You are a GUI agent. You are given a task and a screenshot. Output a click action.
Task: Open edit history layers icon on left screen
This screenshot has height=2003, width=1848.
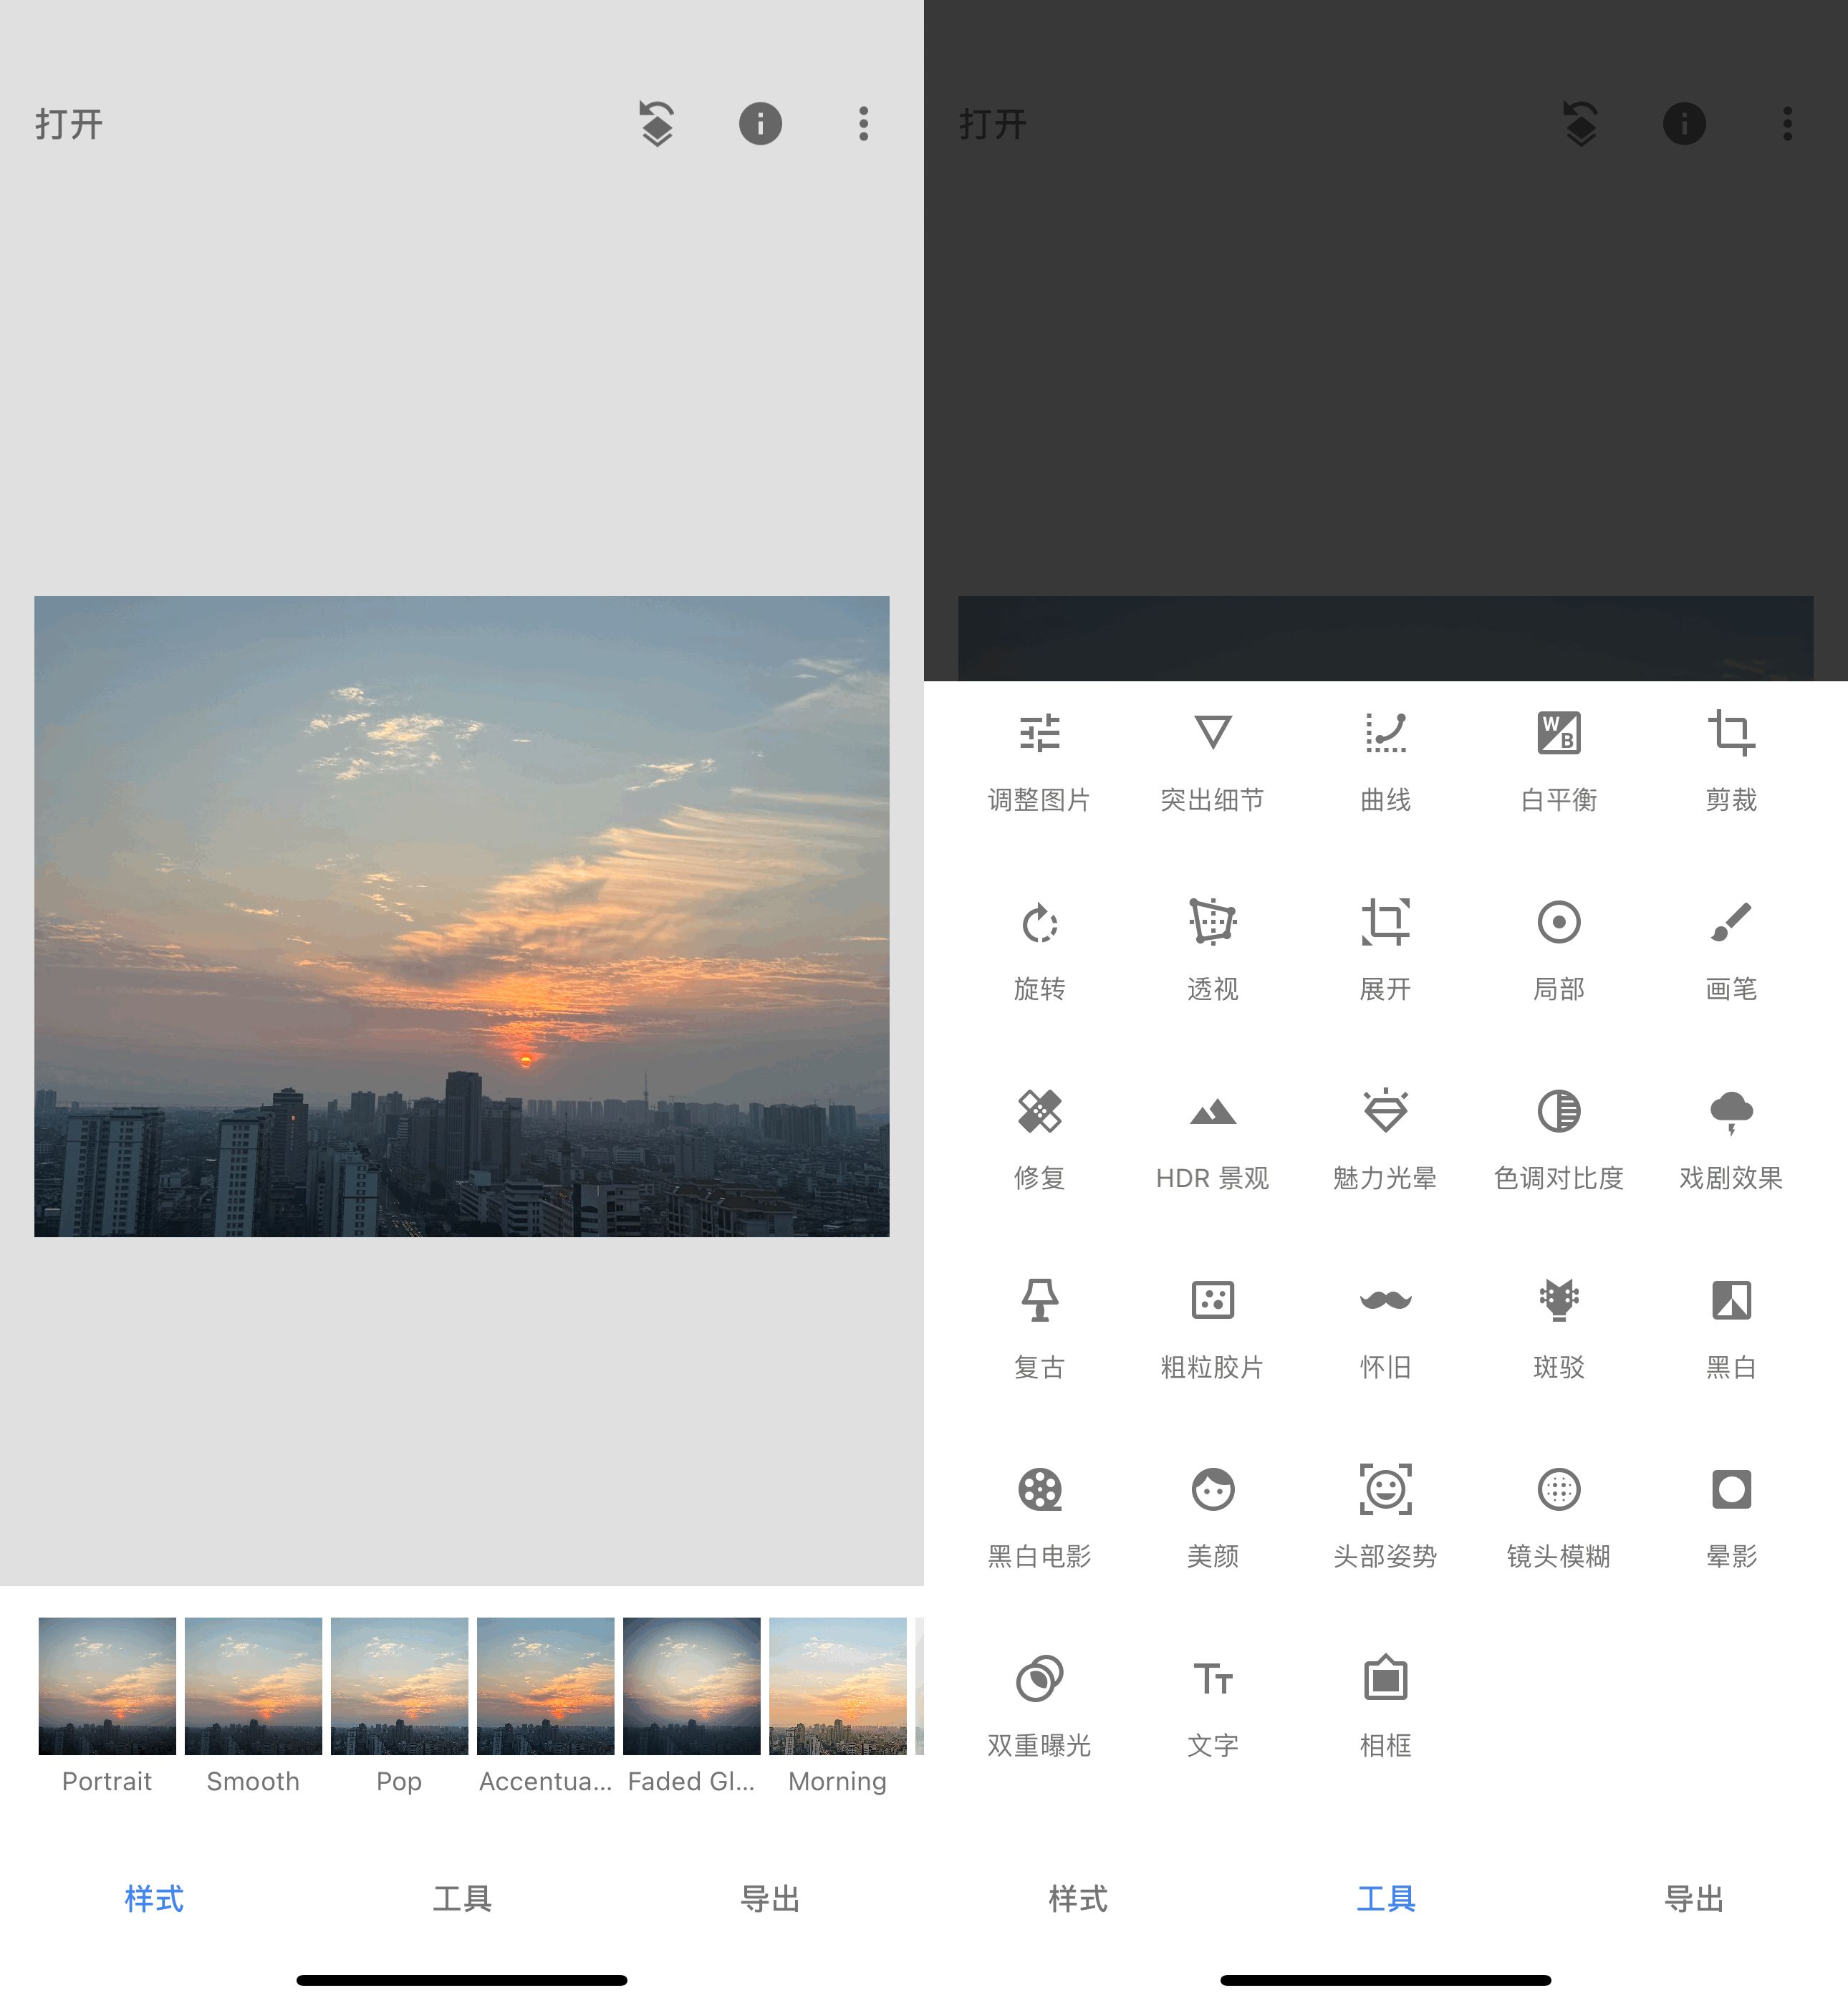click(656, 124)
